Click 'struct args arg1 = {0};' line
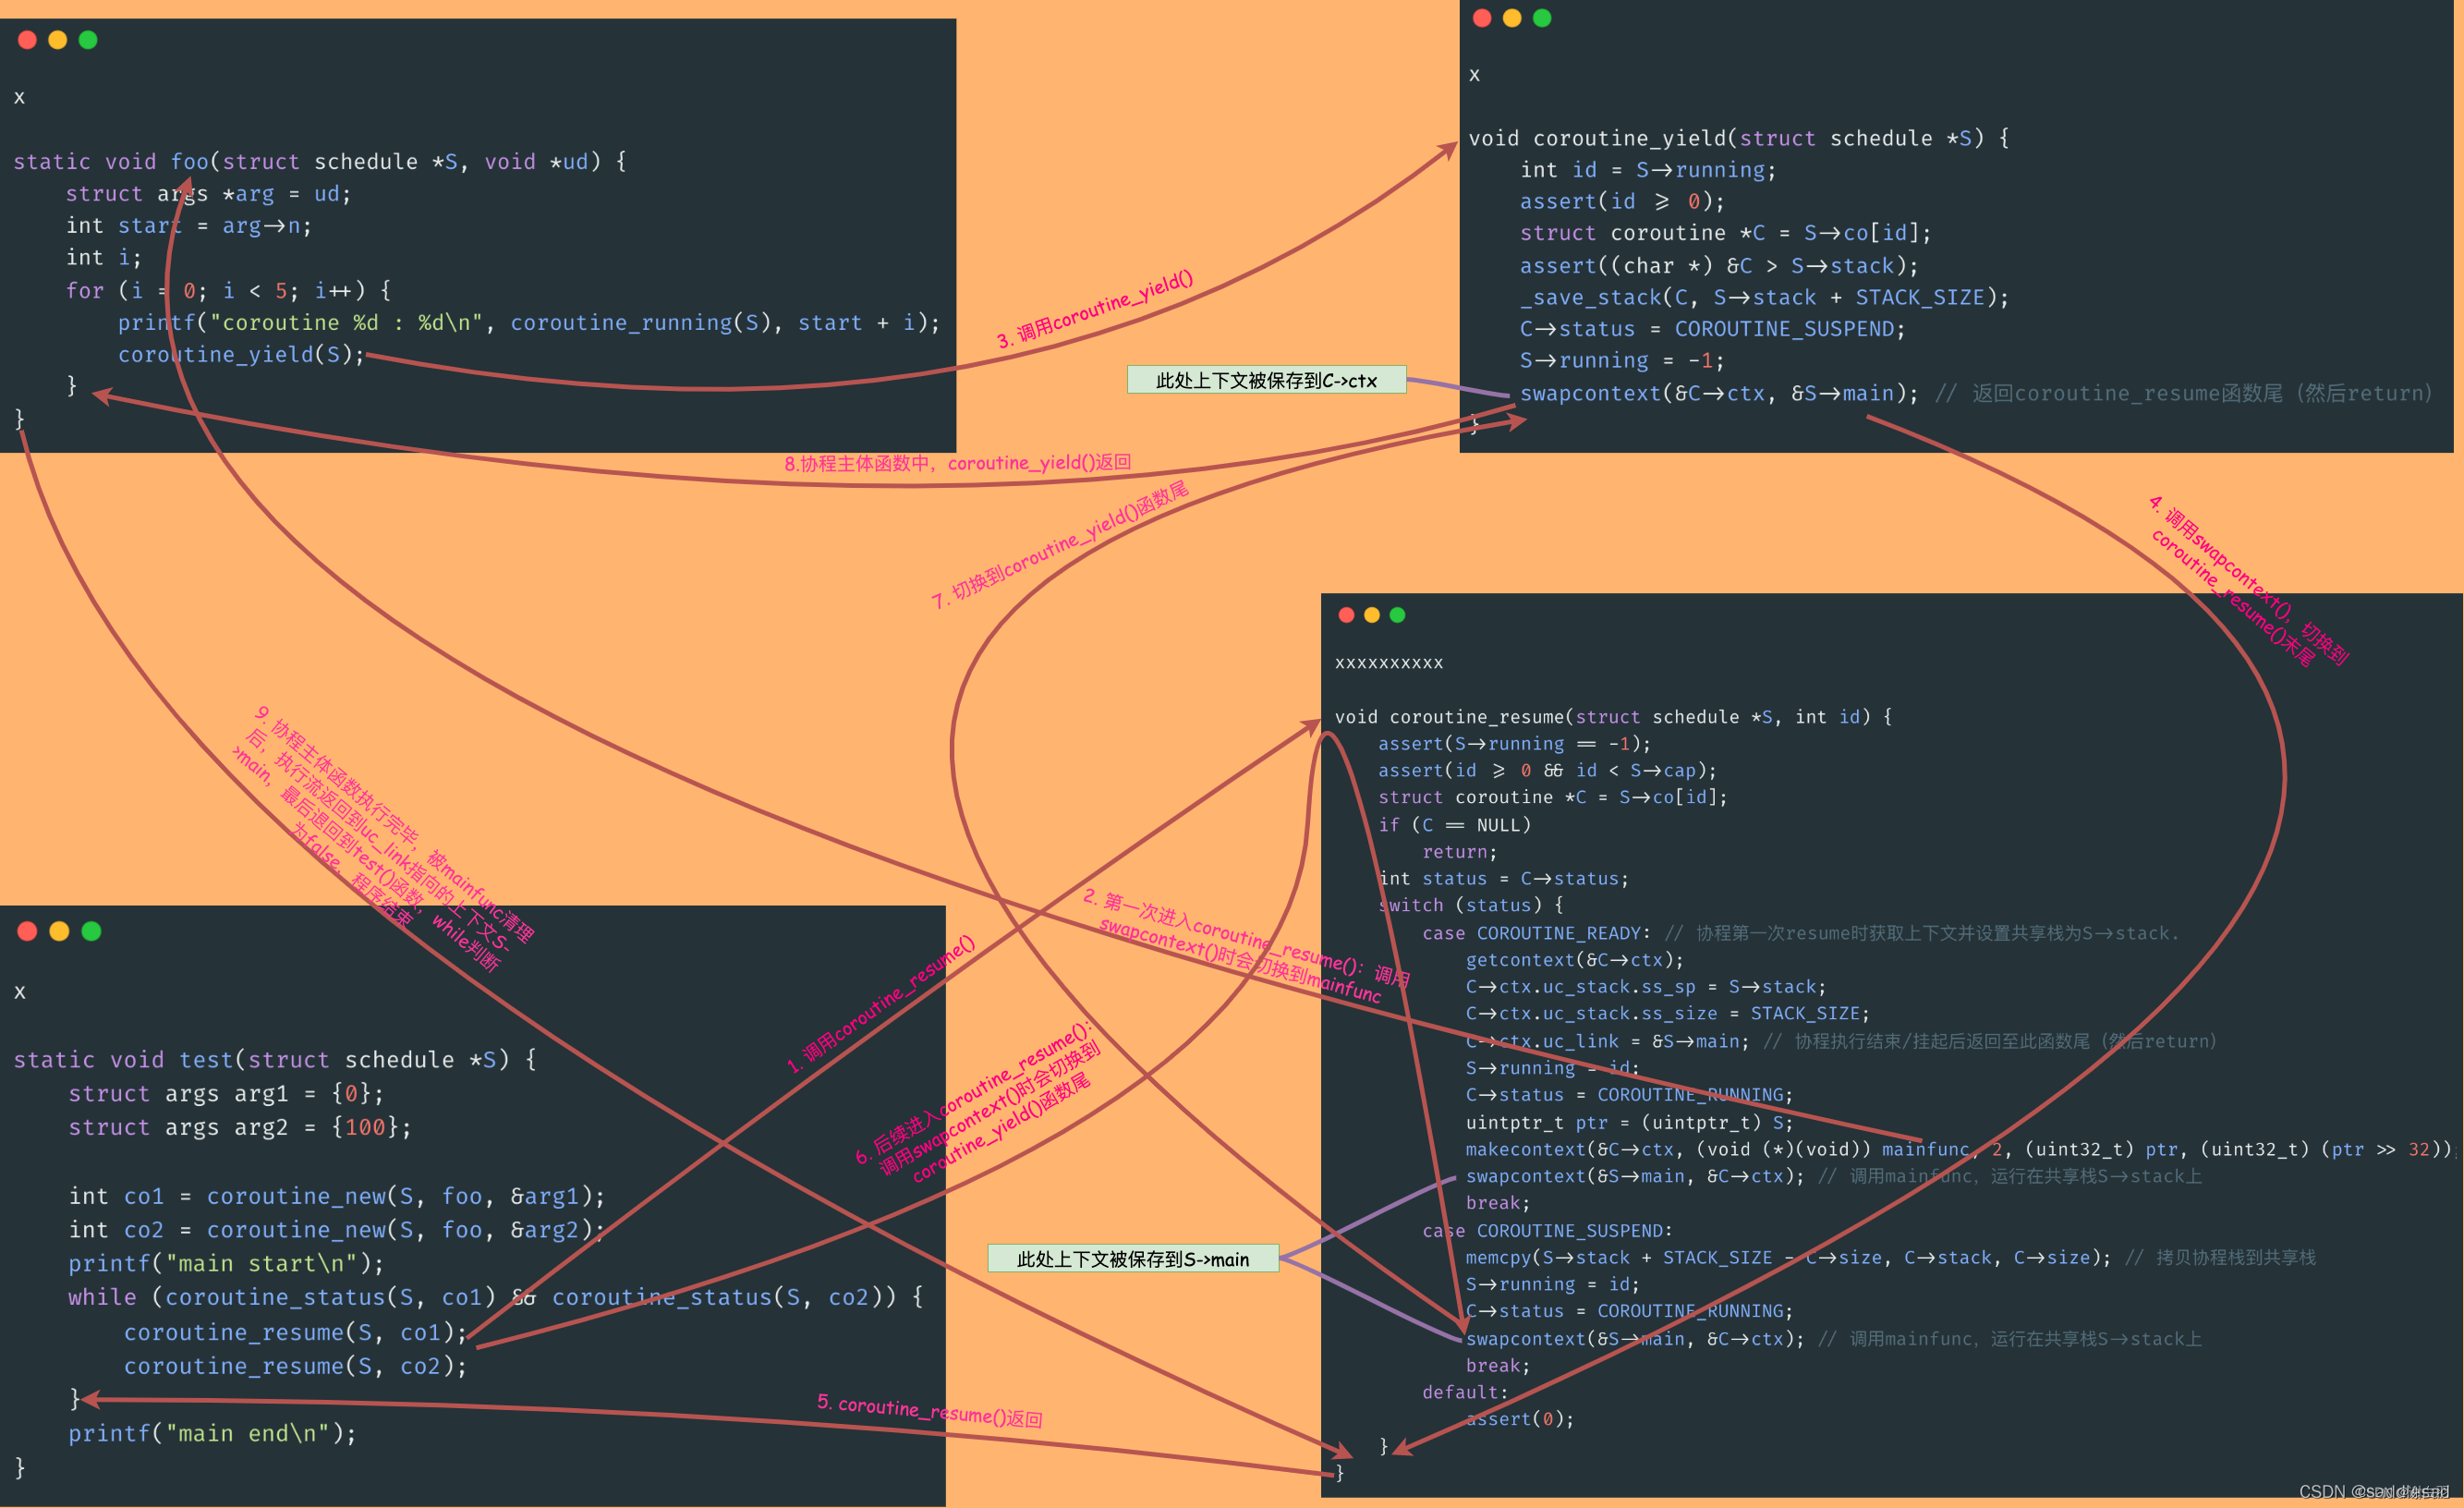 pos(226,1094)
